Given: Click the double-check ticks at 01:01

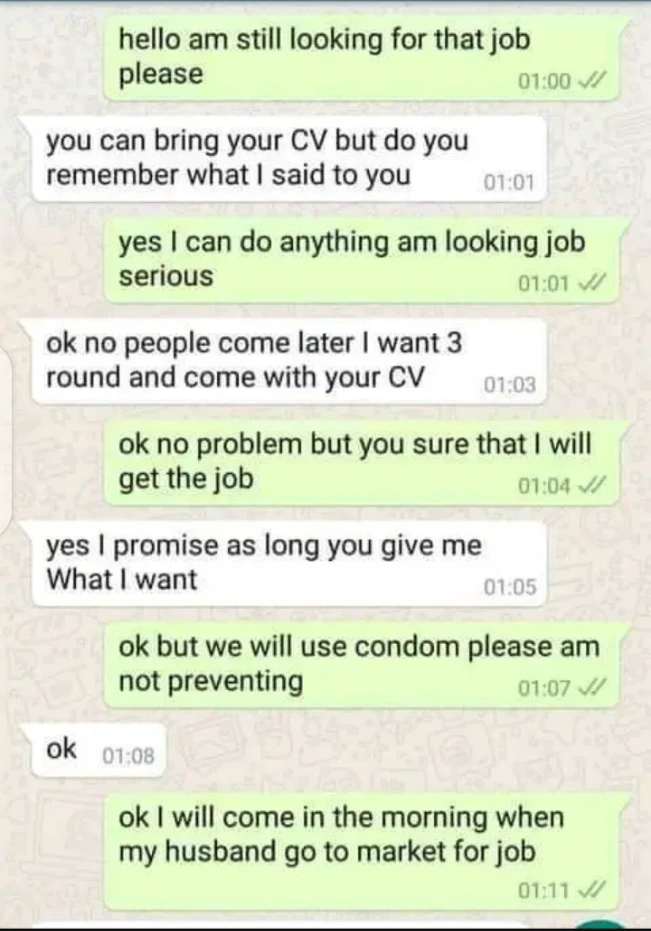Looking at the screenshot, I should tap(590, 284).
